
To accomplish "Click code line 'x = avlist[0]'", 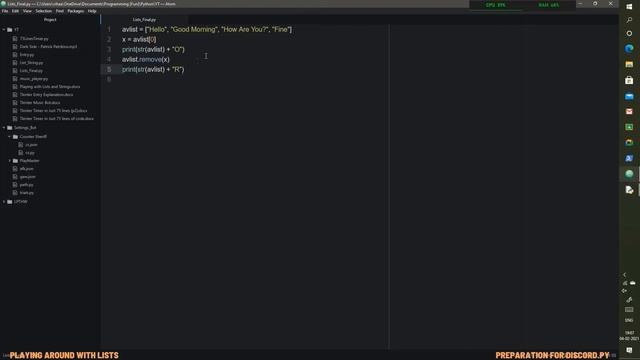I will pos(139,40).
